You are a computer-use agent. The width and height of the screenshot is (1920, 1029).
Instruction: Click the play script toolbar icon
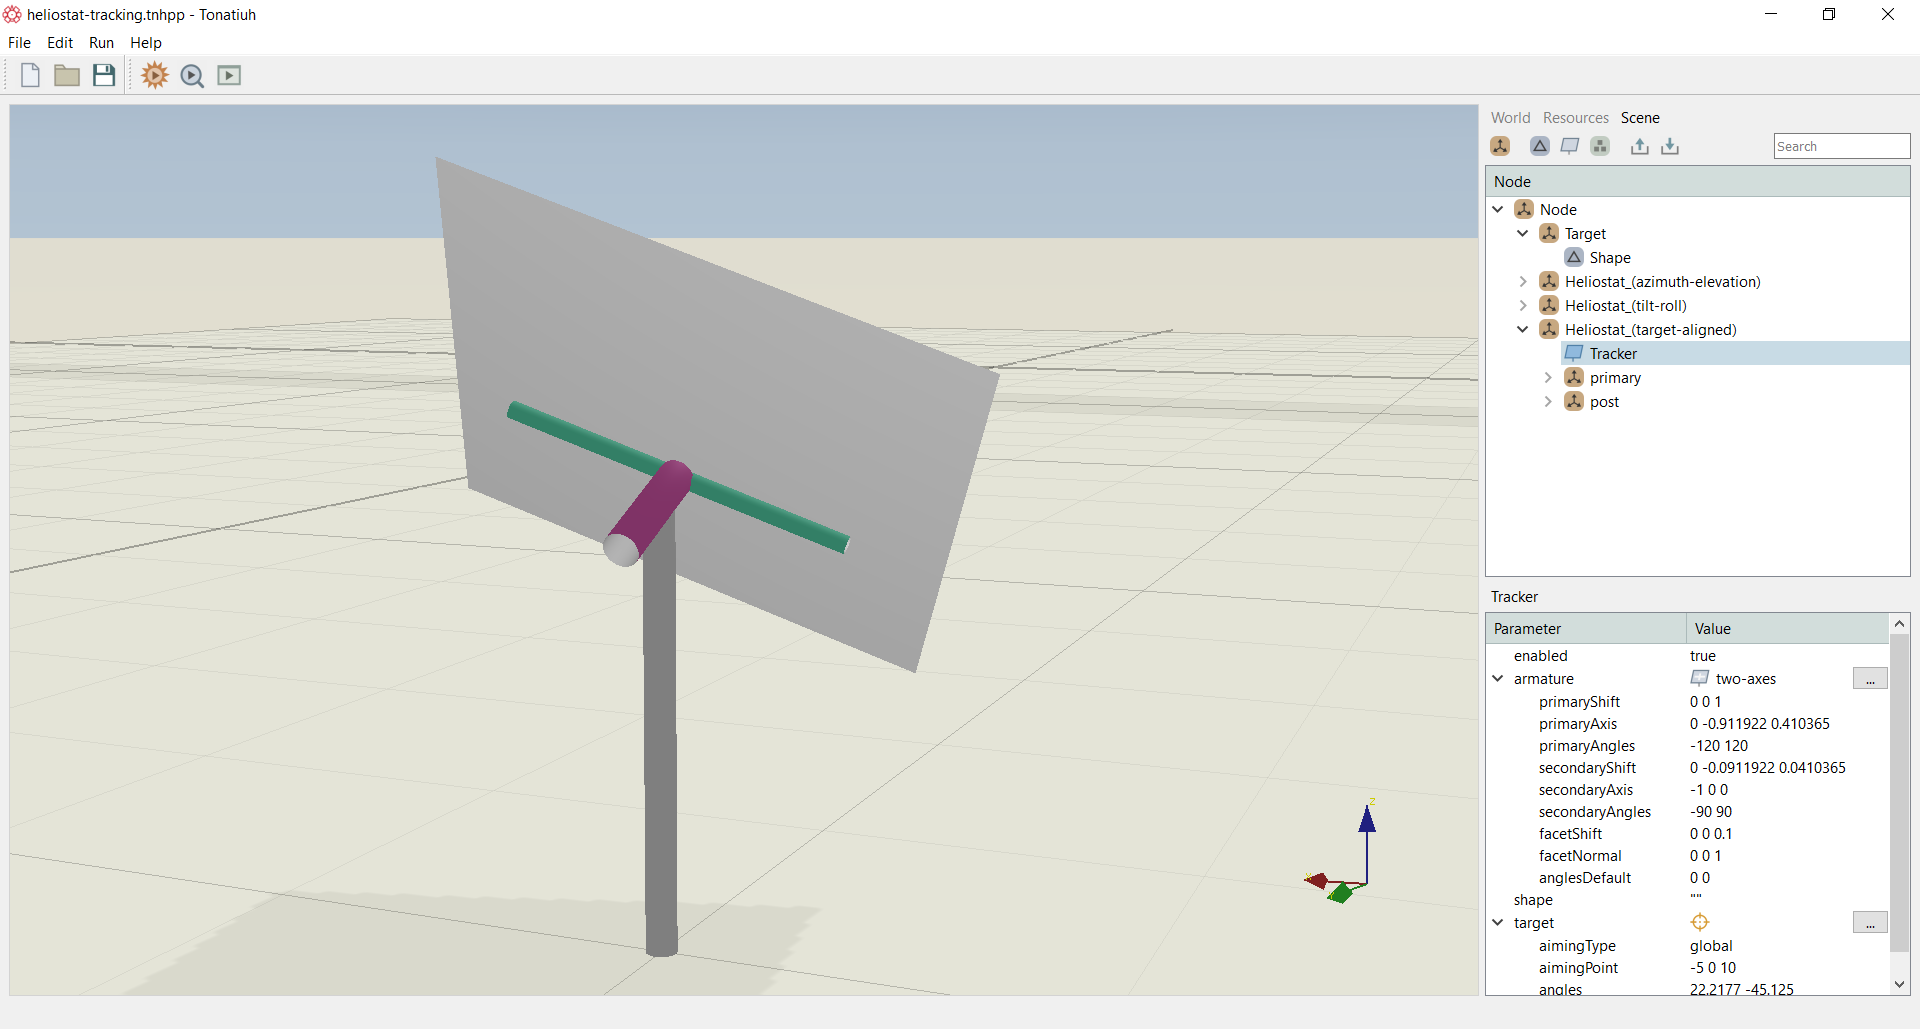(229, 75)
